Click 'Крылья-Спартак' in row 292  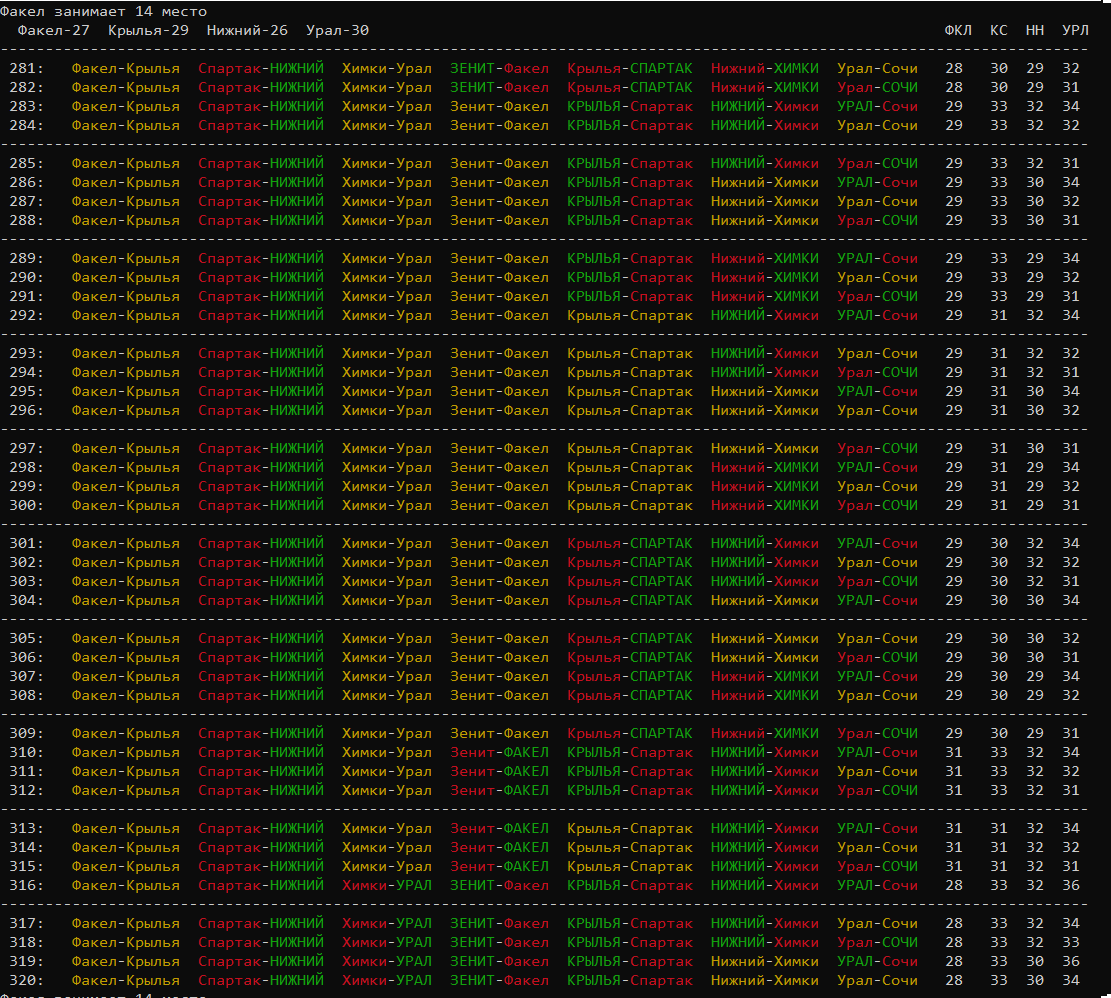pyautogui.click(x=630, y=316)
